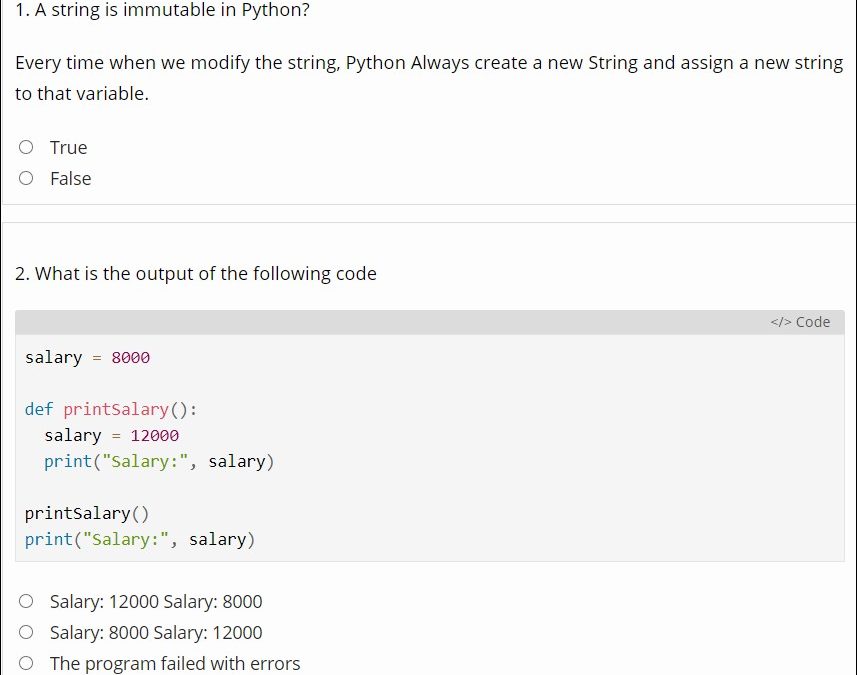
Task: Select the True radio button
Action: pyautogui.click(x=27, y=148)
